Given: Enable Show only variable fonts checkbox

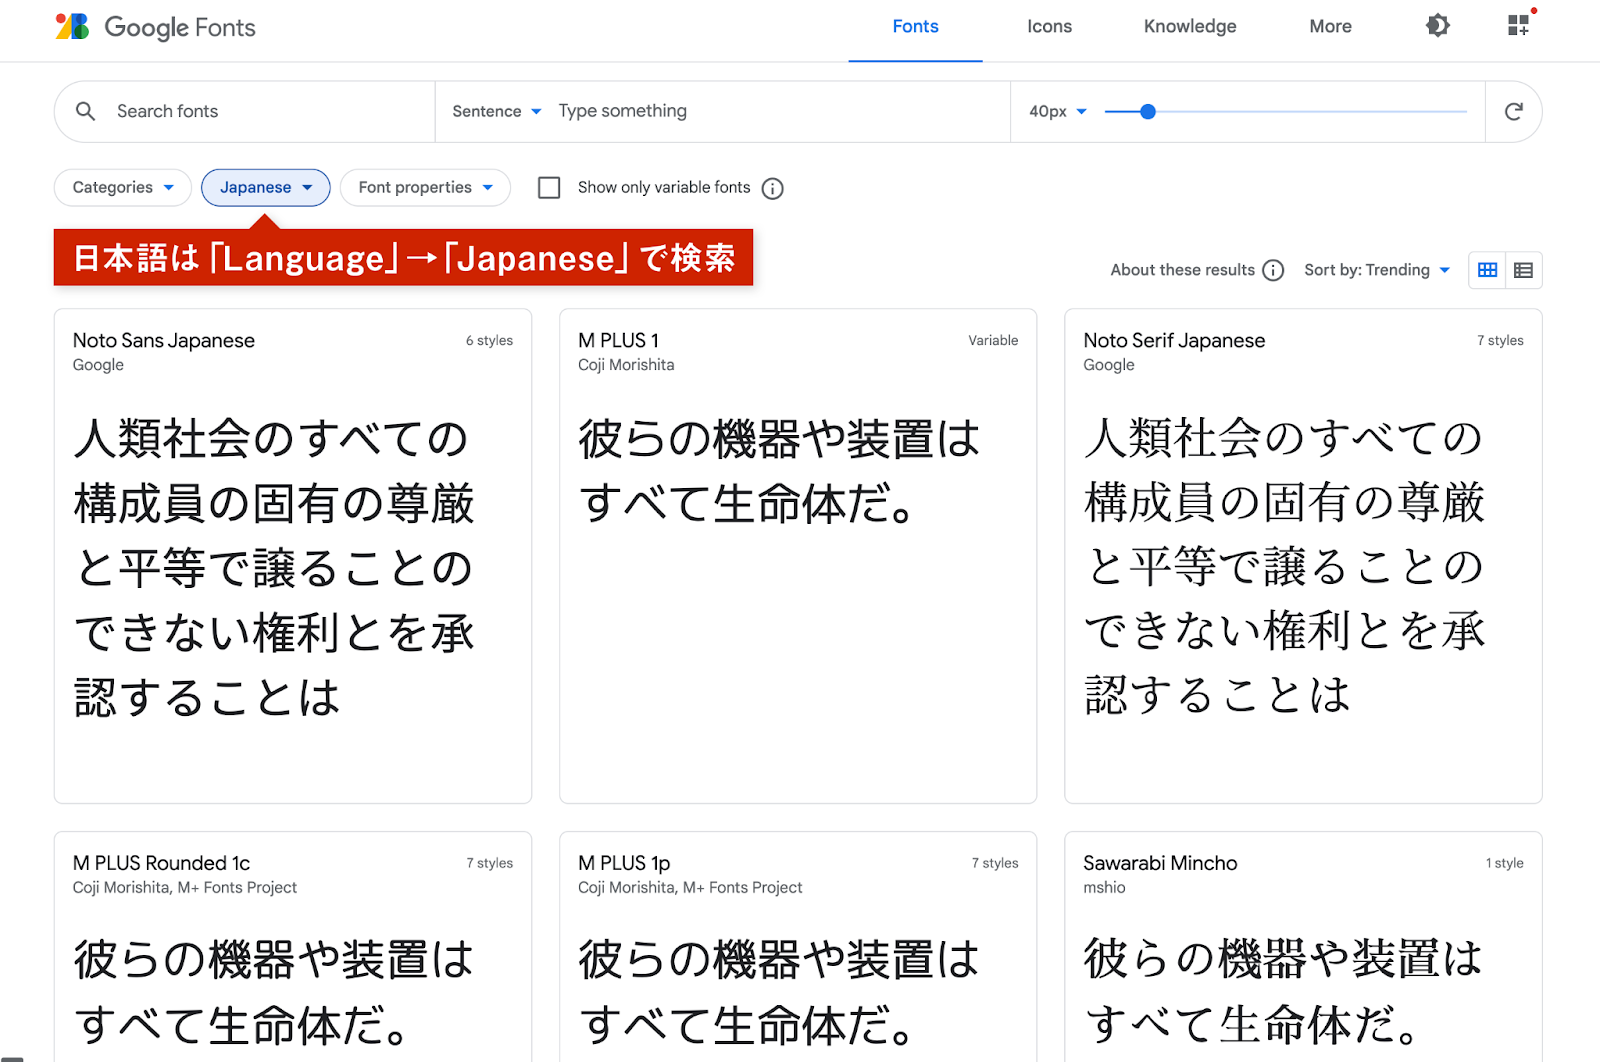Looking at the screenshot, I should [x=549, y=188].
